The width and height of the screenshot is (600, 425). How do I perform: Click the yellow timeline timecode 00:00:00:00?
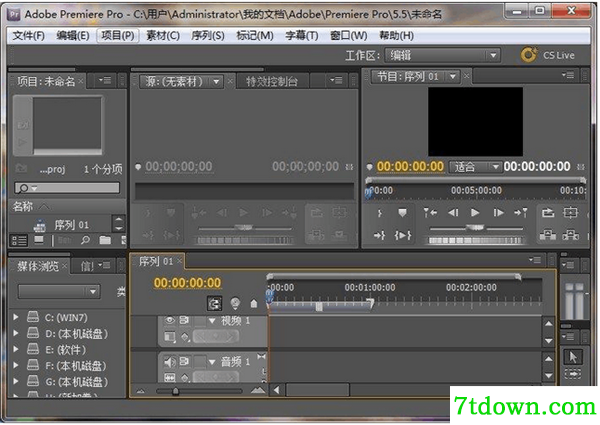coord(188,283)
